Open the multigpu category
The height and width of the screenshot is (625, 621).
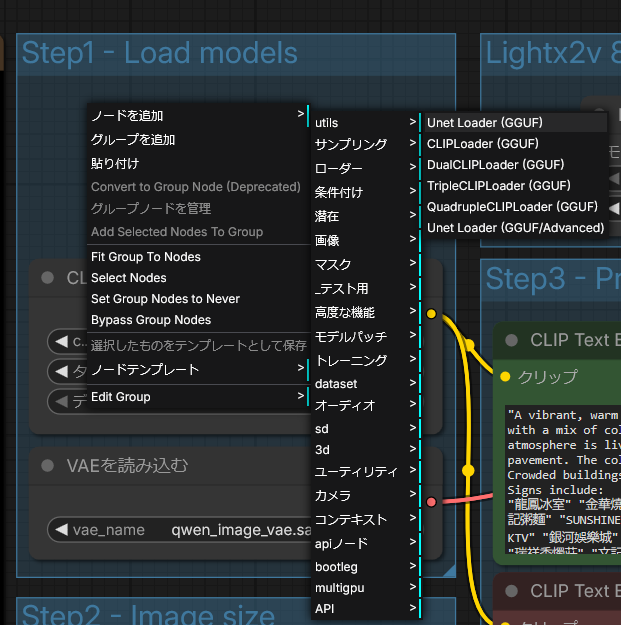point(366,588)
